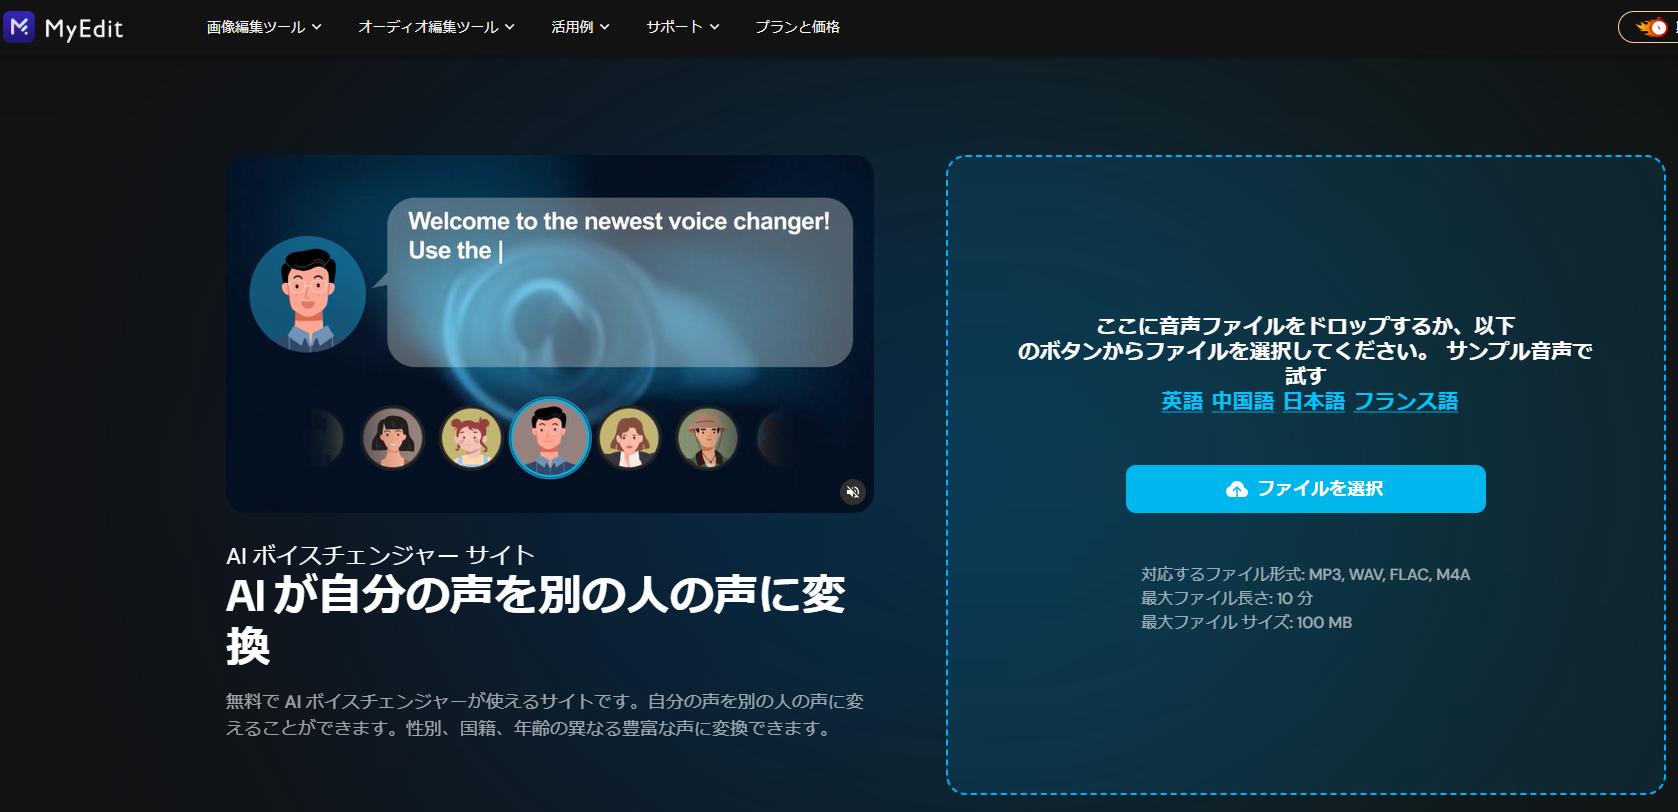Click the 対応するファイル形式 text line
1678x812 pixels.
click(1305, 574)
